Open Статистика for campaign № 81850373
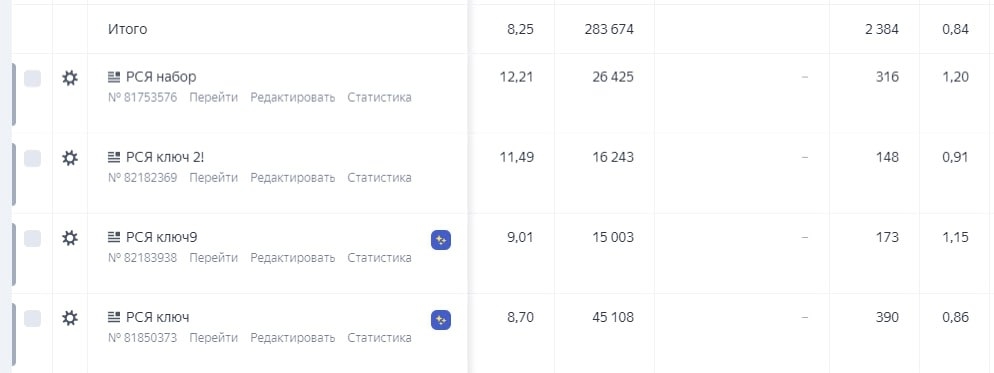Screen dimensions: 994x373 coord(379,337)
